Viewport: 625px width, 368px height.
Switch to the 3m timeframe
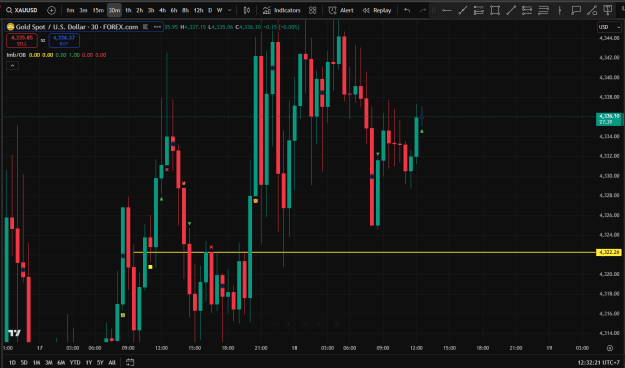(x=83, y=10)
